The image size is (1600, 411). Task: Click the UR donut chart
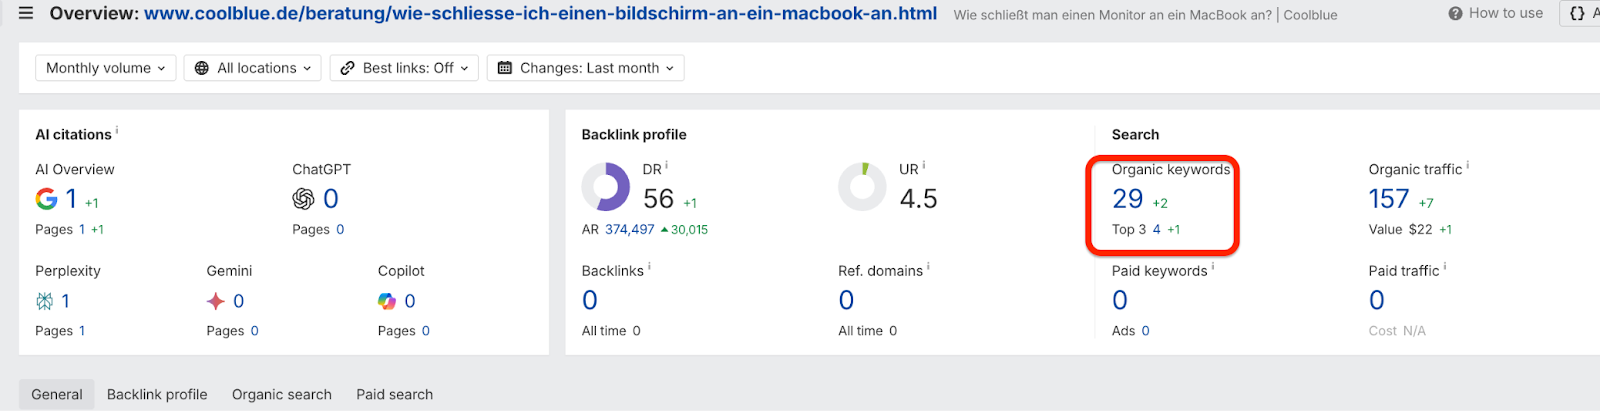[862, 187]
